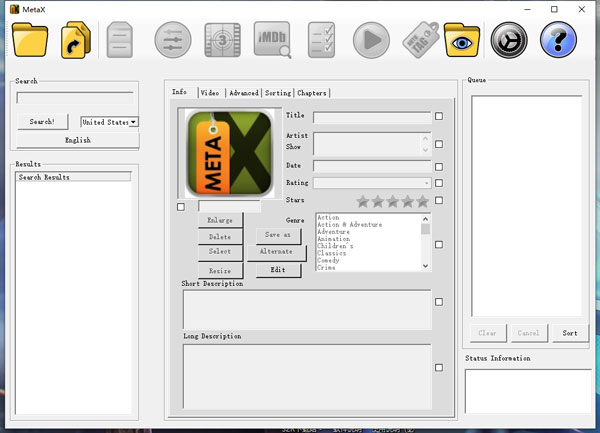Switch to the Video tab
The height and width of the screenshot is (433, 600).
210,93
